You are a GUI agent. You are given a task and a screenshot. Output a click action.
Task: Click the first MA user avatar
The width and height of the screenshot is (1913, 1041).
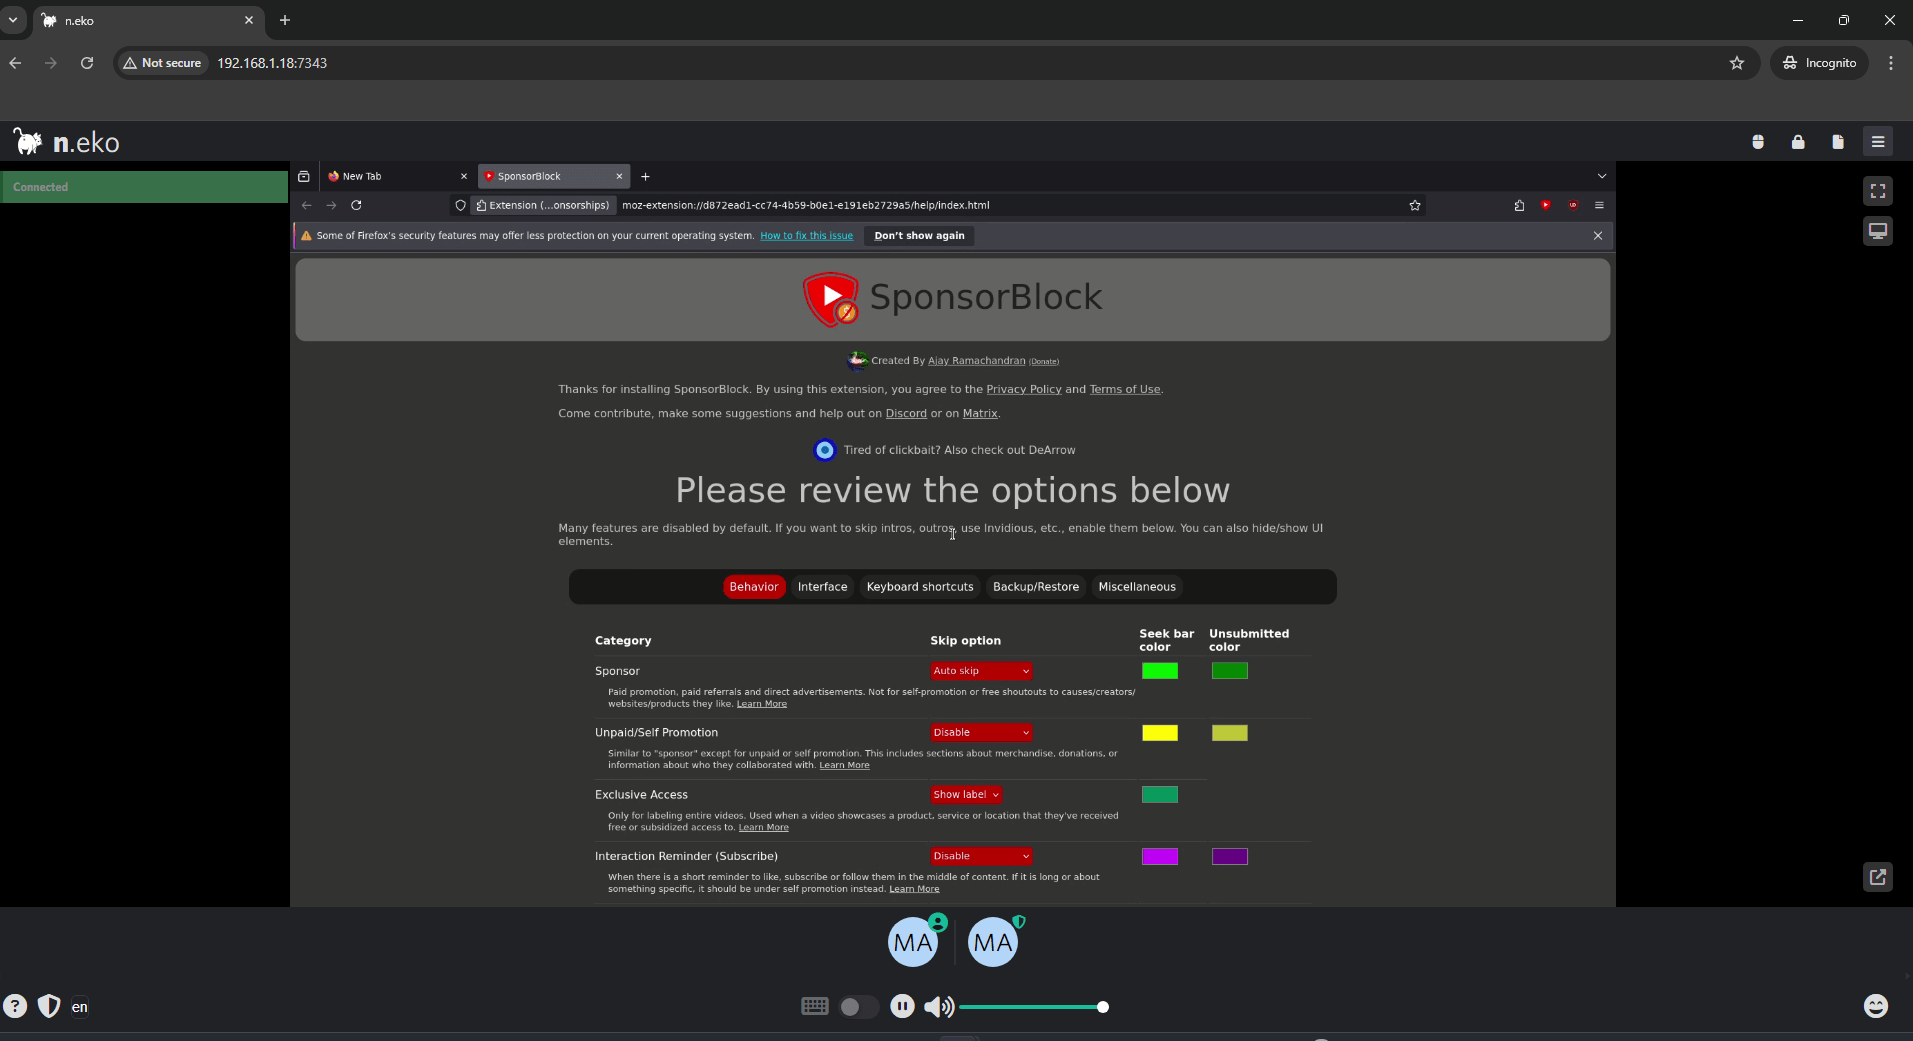pyautogui.click(x=913, y=942)
